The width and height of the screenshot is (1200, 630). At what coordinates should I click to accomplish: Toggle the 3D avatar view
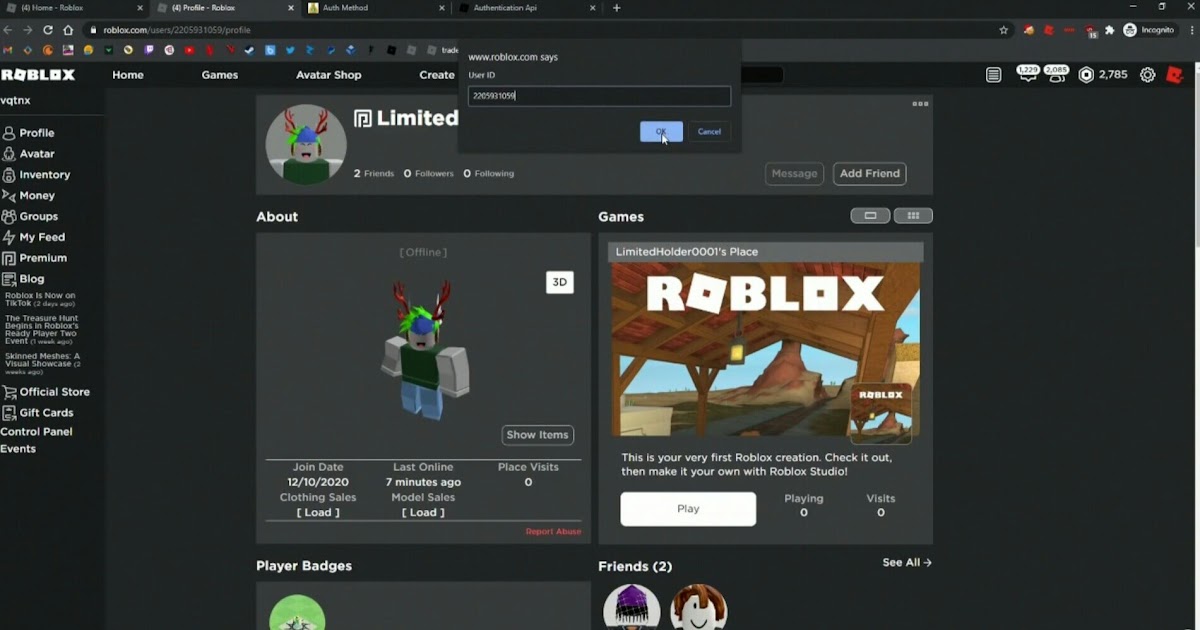point(560,282)
